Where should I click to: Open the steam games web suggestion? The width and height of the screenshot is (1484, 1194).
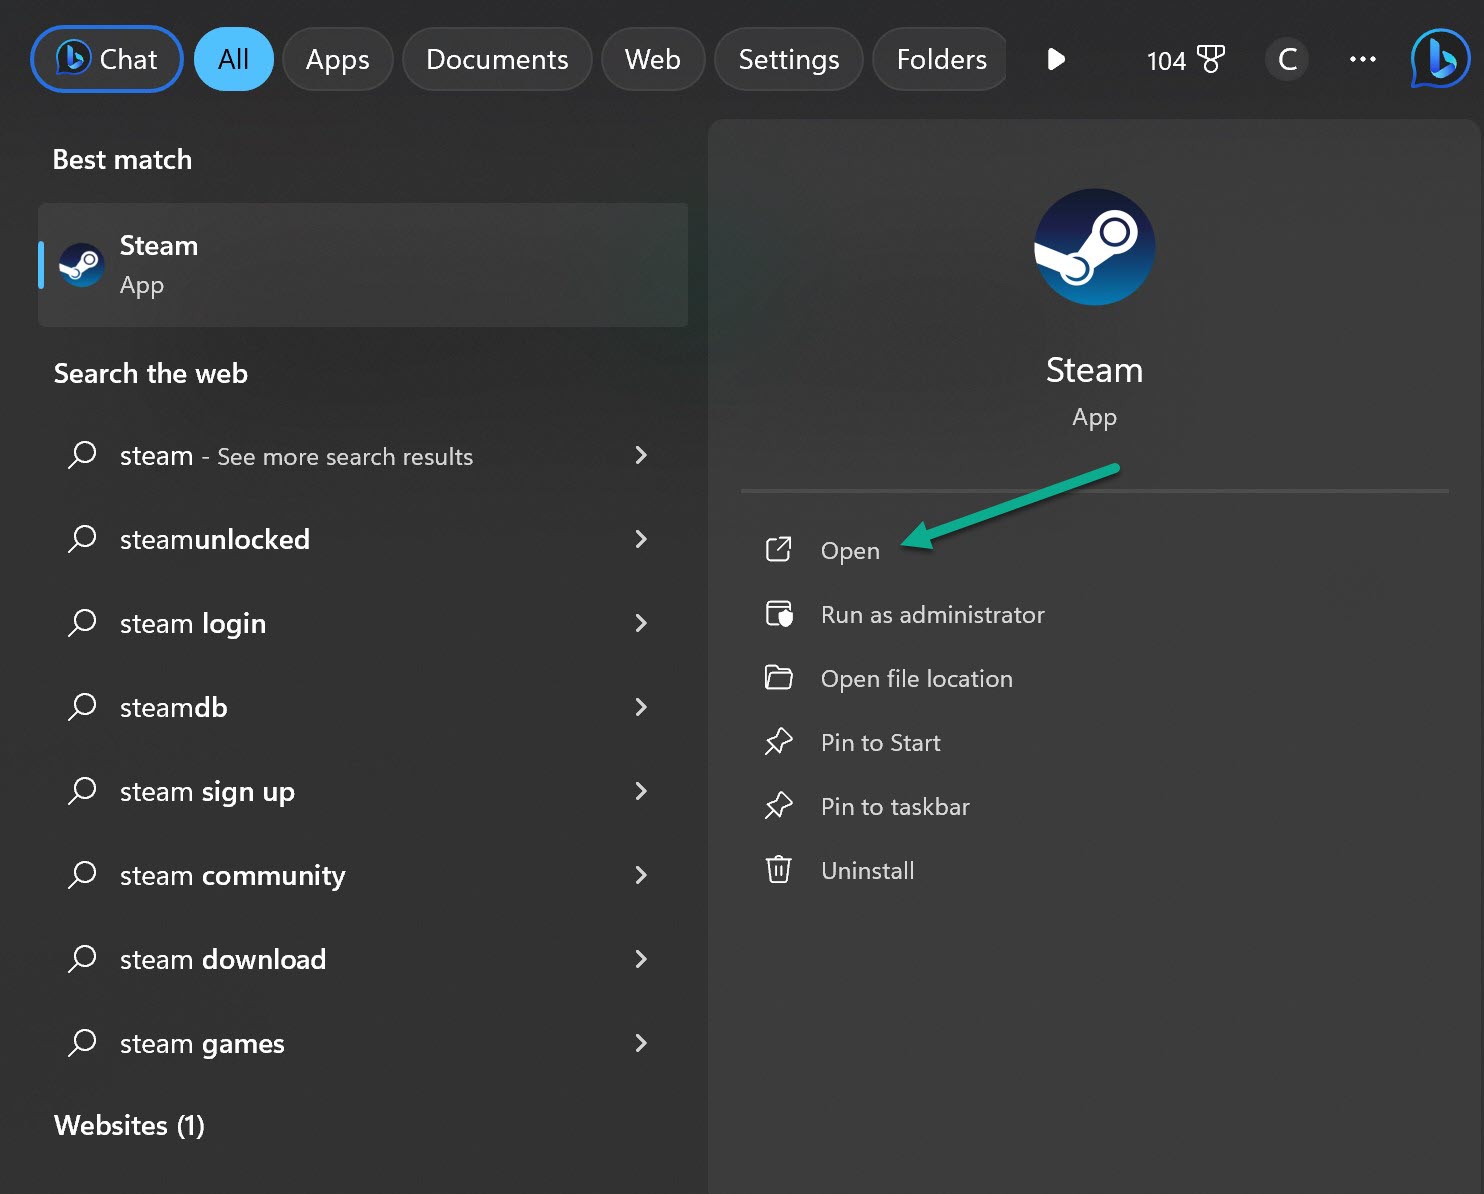click(363, 1044)
